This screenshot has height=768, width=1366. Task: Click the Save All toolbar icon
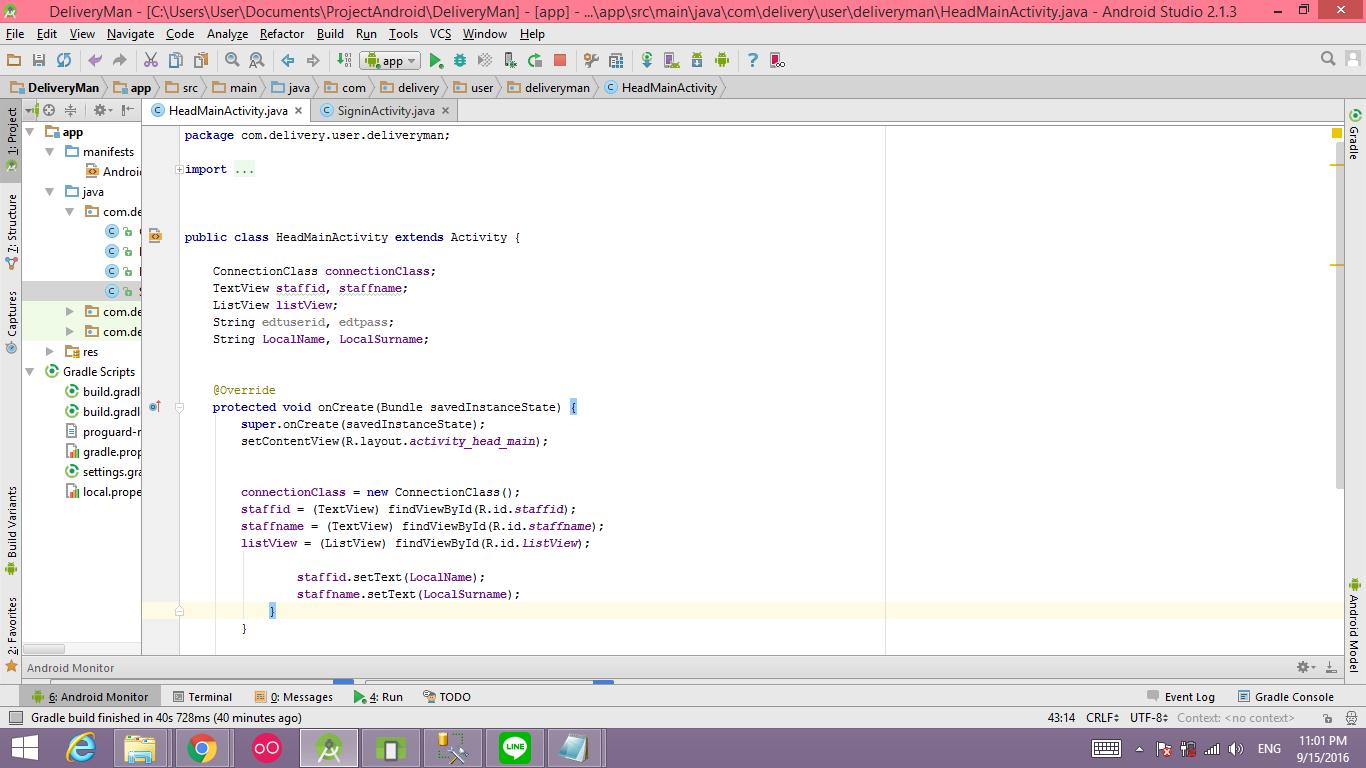point(39,61)
